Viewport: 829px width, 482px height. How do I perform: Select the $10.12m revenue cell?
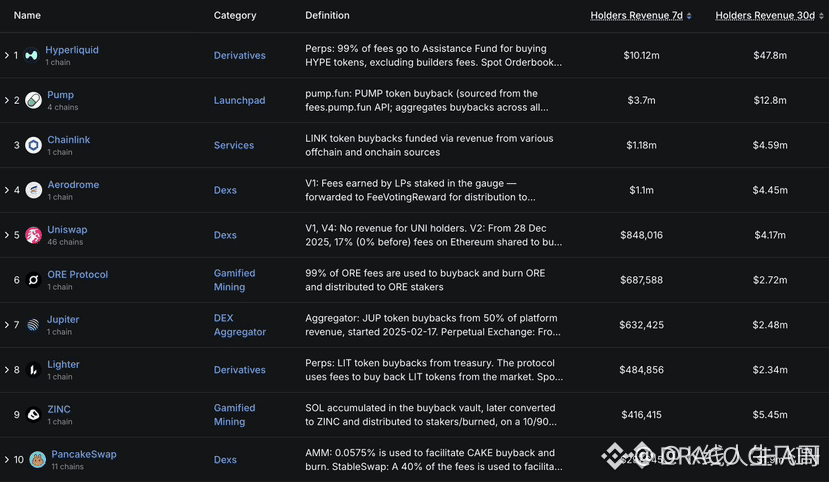pos(641,55)
